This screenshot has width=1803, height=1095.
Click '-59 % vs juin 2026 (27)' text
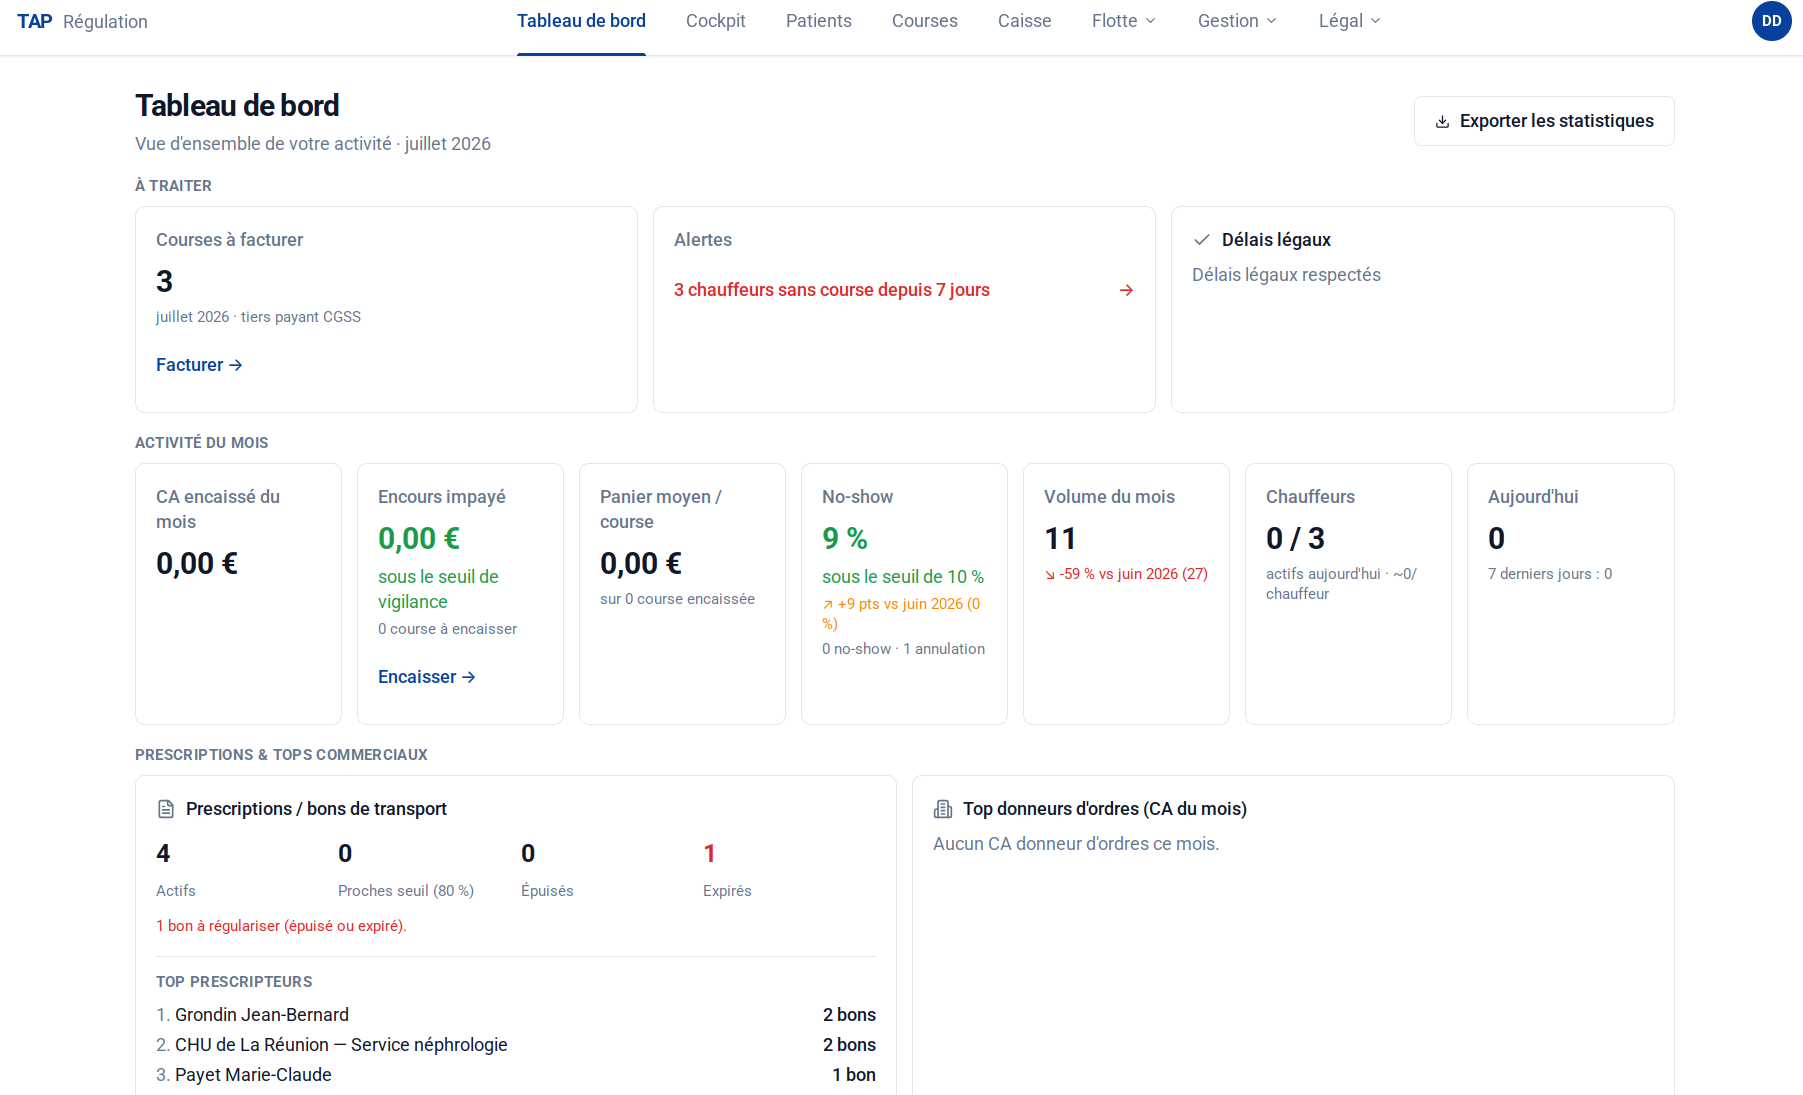1134,574
